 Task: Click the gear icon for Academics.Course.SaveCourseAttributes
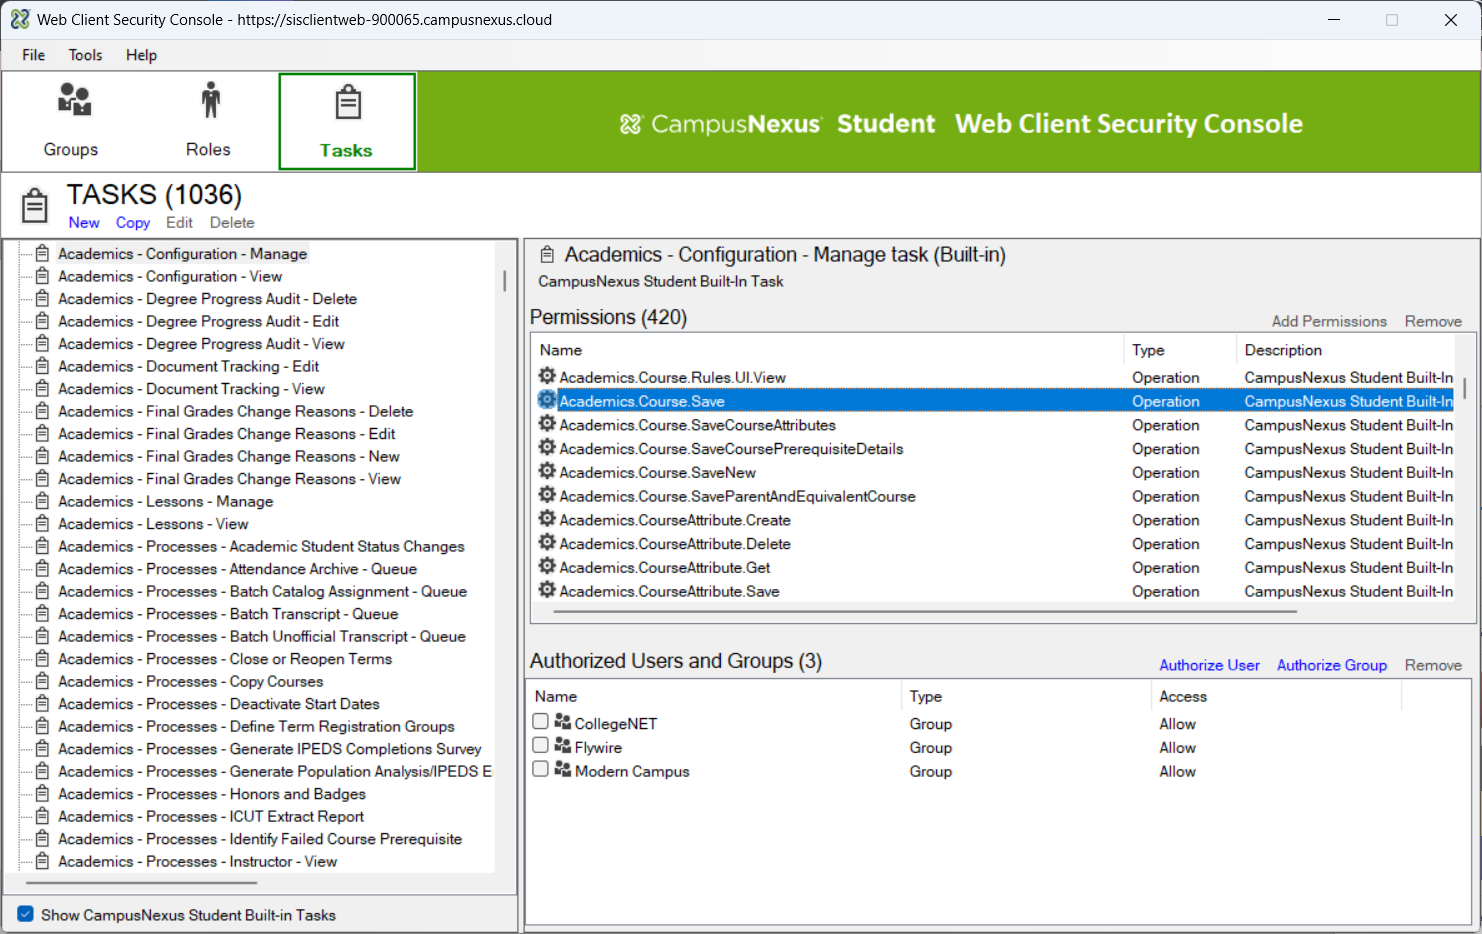[x=547, y=424]
